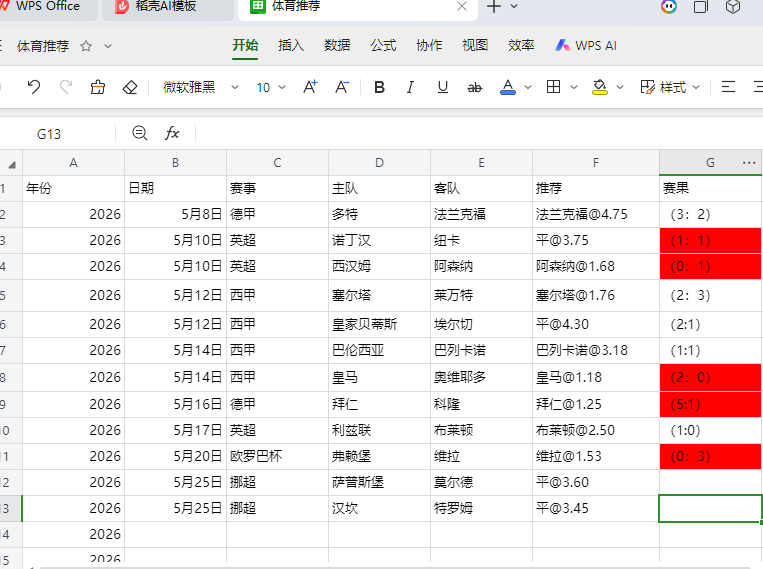Switch to the 稻壳AI模板 tab
Image resolution: width=763 pixels, height=569 pixels.
tap(167, 7)
